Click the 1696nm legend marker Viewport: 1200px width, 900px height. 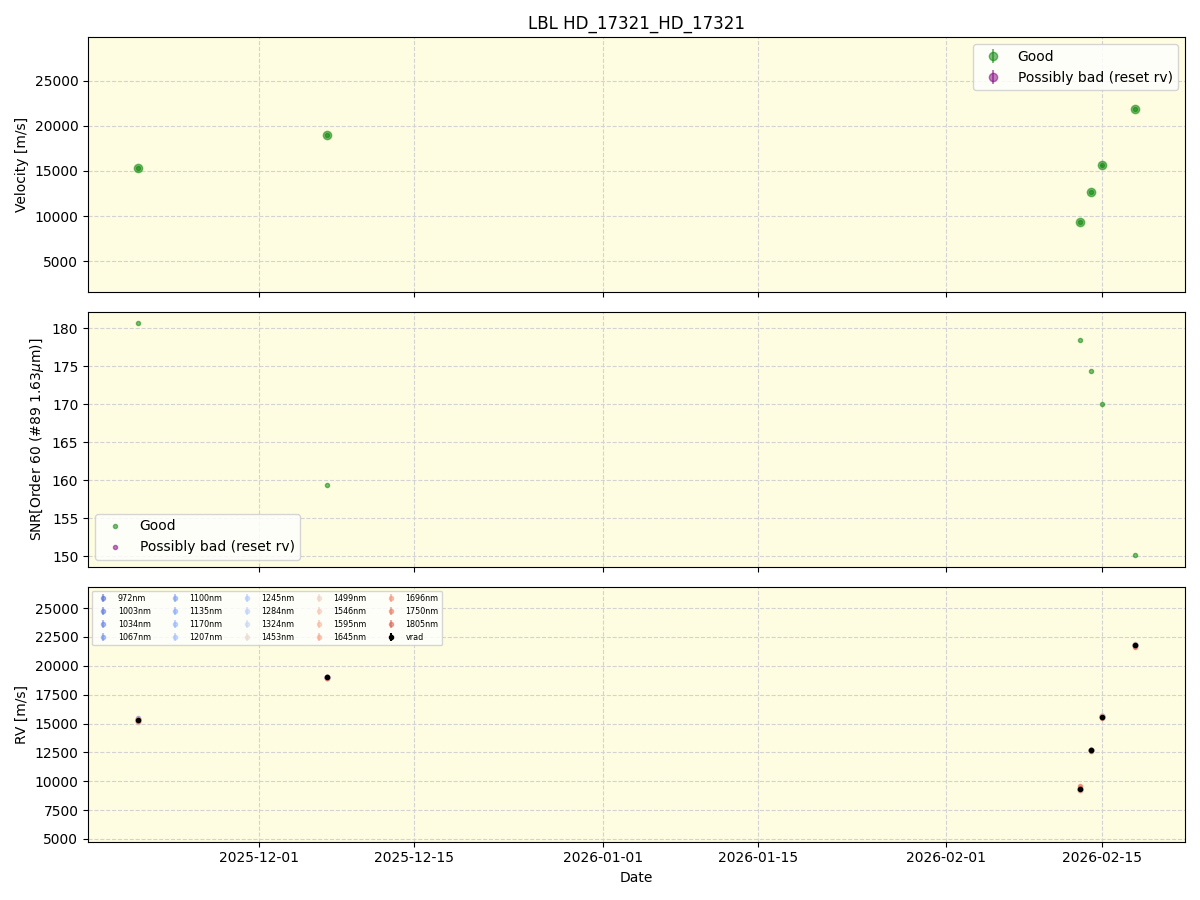[391, 598]
